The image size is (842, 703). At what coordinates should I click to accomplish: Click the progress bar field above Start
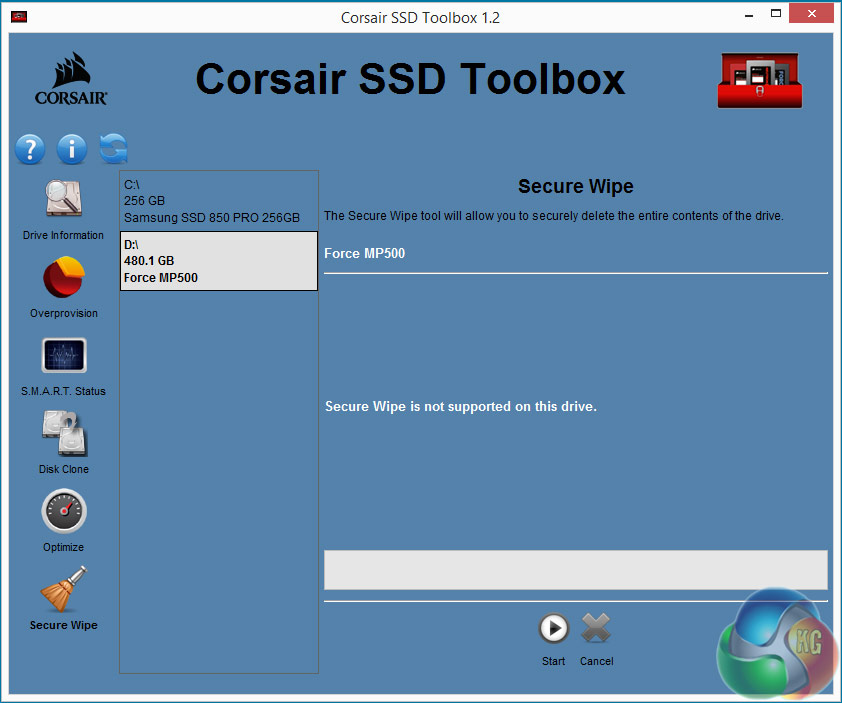(575, 570)
